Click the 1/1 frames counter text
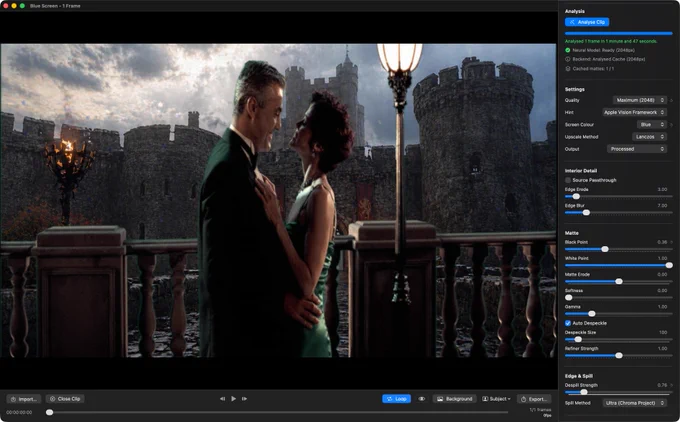Image resolution: width=680 pixels, height=422 pixels. [540, 410]
